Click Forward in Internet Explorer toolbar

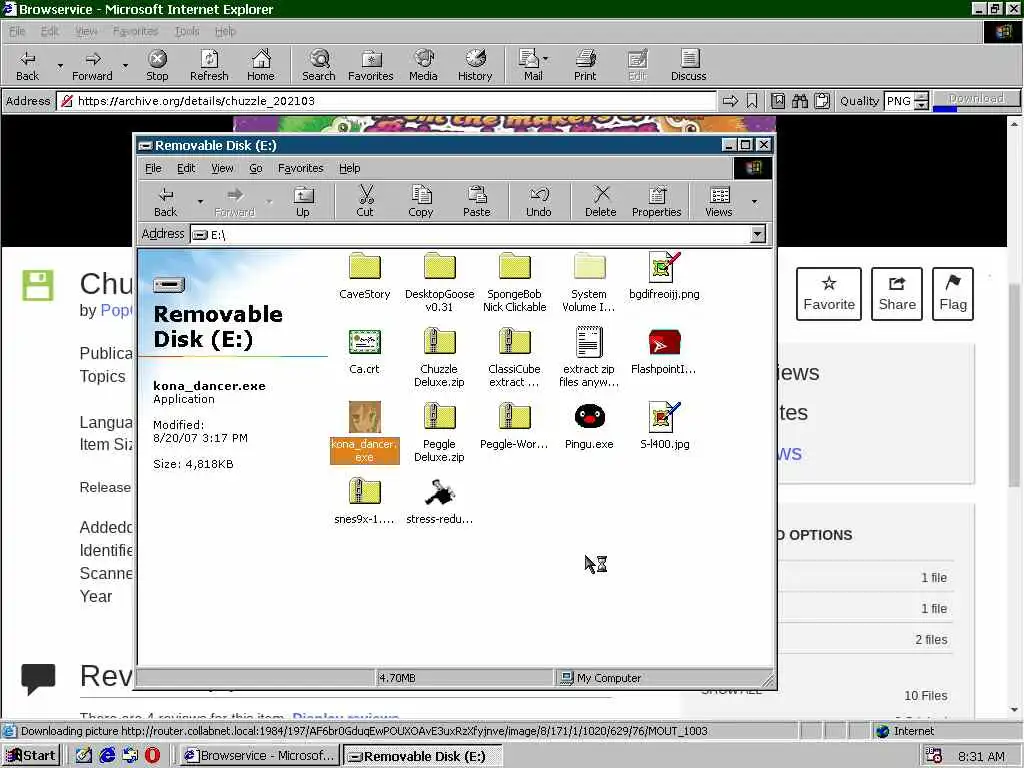pyautogui.click(x=92, y=65)
